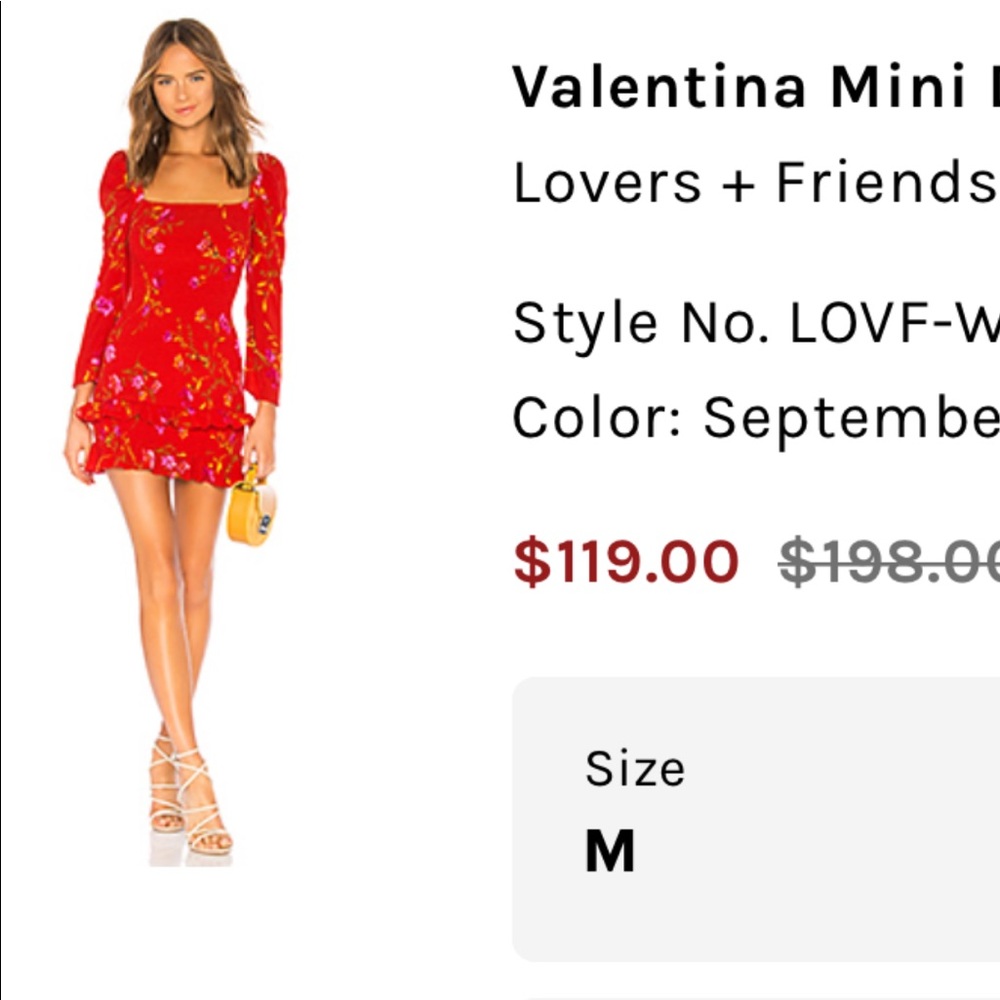This screenshot has width=1000, height=1000.
Task: Select the M size value
Action: 610,852
